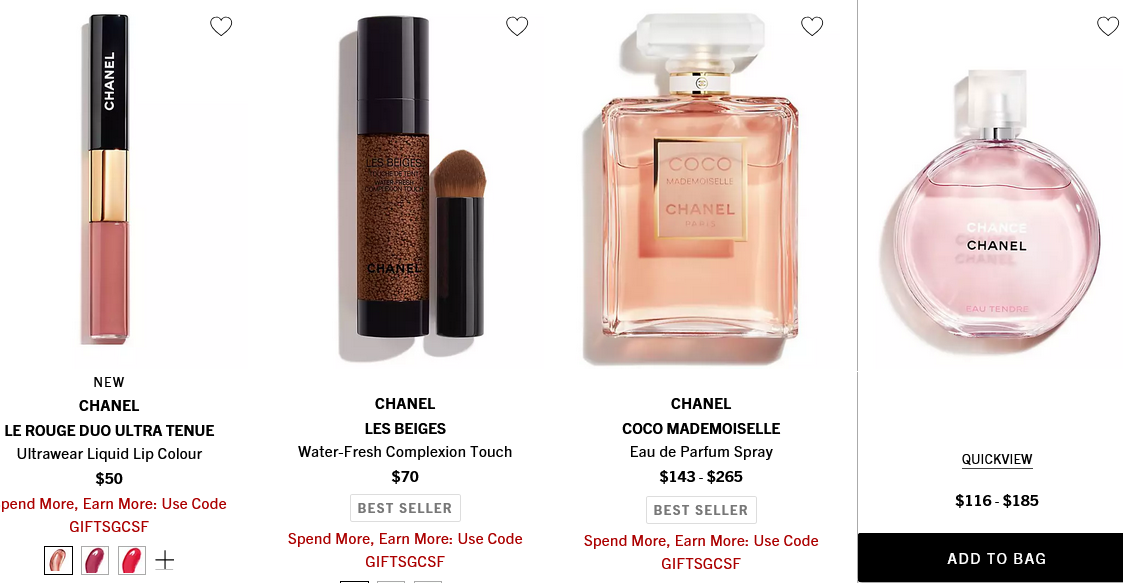Click GIFTSGCSF promo text under Coco Mademoiselle
Screen dimensions: 1123x583
tap(701, 564)
